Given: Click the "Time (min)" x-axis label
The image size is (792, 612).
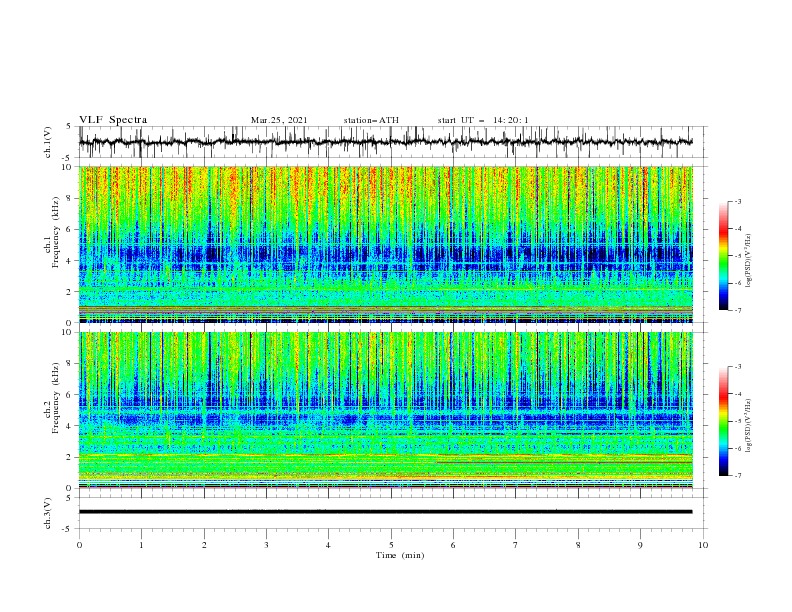Looking at the screenshot, I should 400,555.
